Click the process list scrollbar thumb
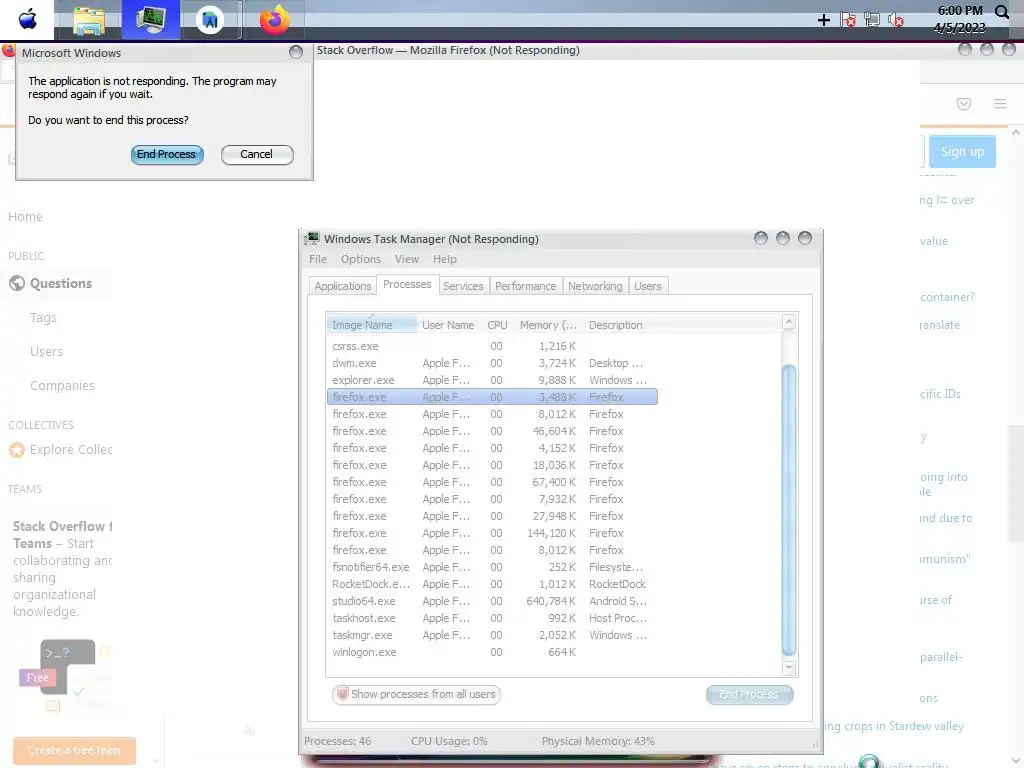This screenshot has width=1024, height=768. coord(788,509)
